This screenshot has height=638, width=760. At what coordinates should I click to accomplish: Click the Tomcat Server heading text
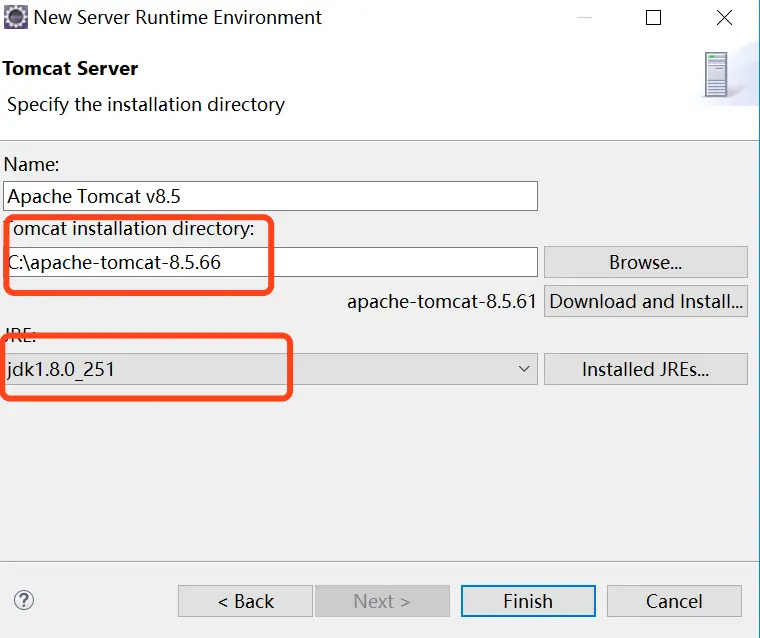(70, 68)
